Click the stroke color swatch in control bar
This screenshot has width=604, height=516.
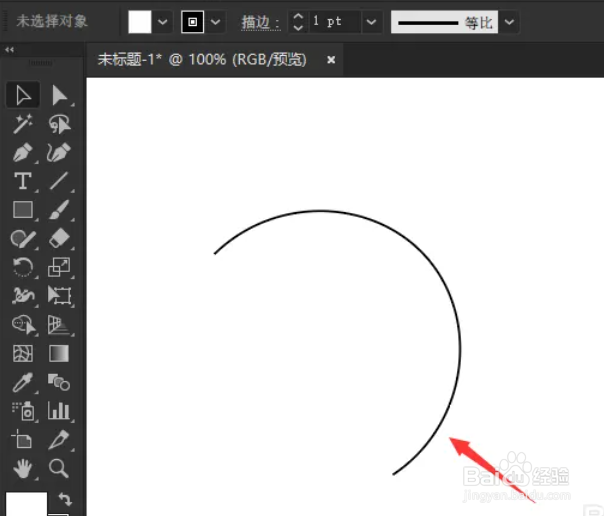[x=192, y=22]
